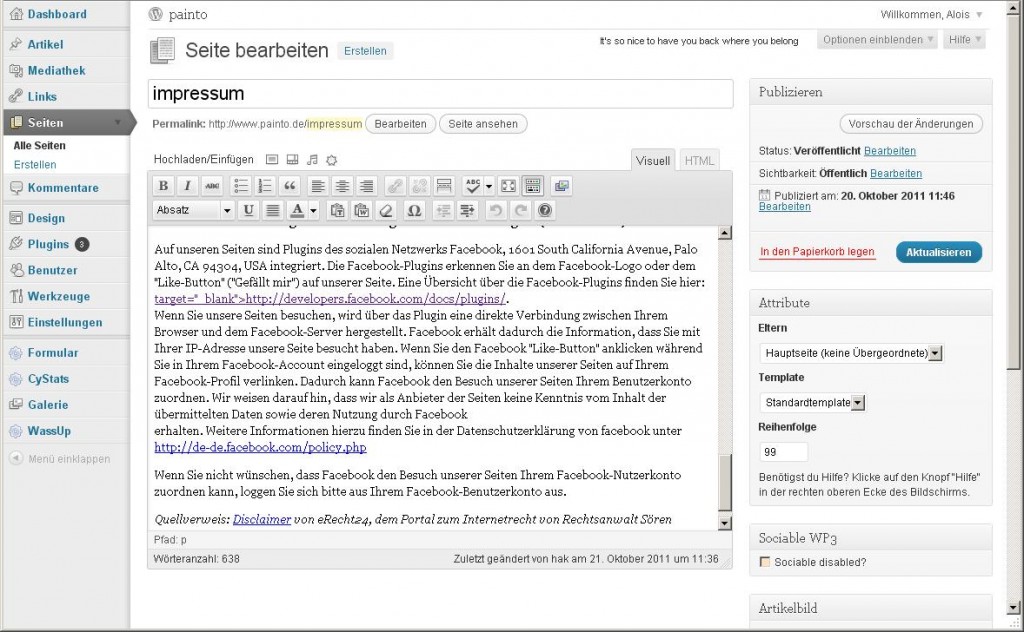
Task: Underline text with the U icon
Action: click(x=248, y=210)
